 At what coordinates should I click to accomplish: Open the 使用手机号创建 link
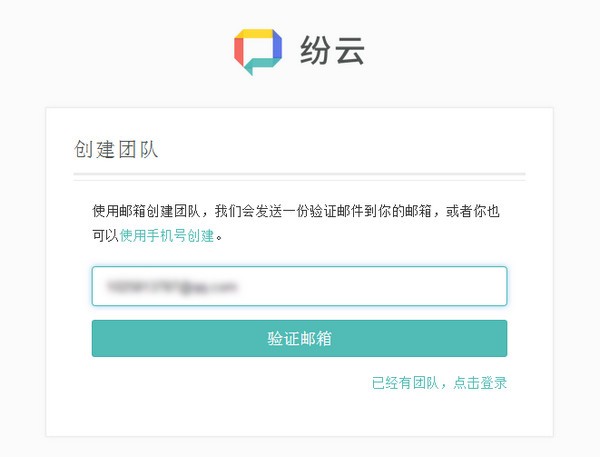click(x=167, y=236)
